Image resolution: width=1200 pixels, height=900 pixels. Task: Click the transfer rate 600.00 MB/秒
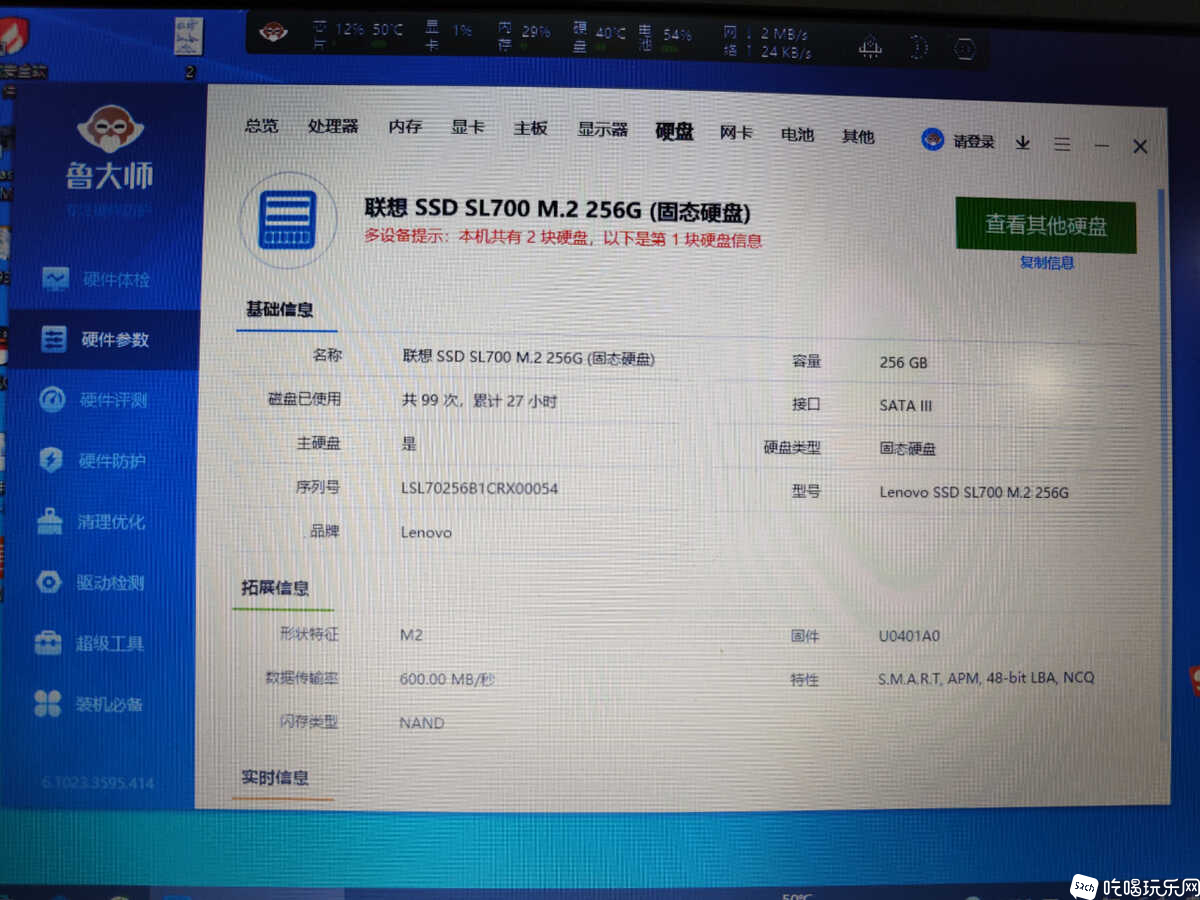click(x=447, y=679)
